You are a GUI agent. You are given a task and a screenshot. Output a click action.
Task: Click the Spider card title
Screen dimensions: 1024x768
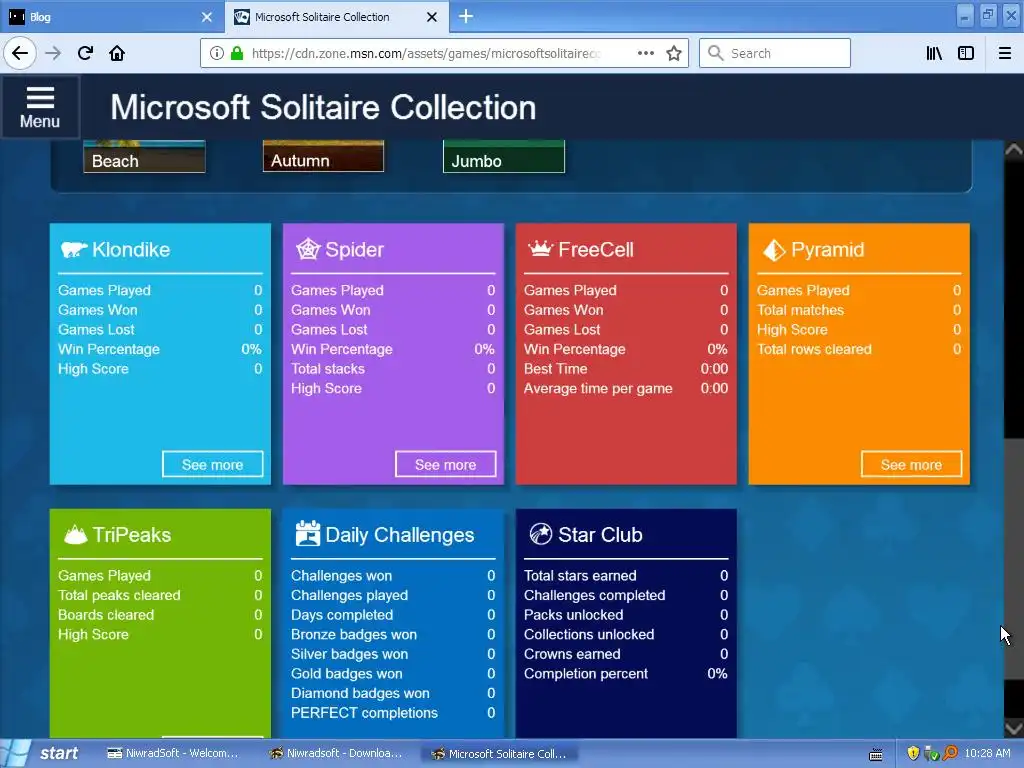[355, 249]
